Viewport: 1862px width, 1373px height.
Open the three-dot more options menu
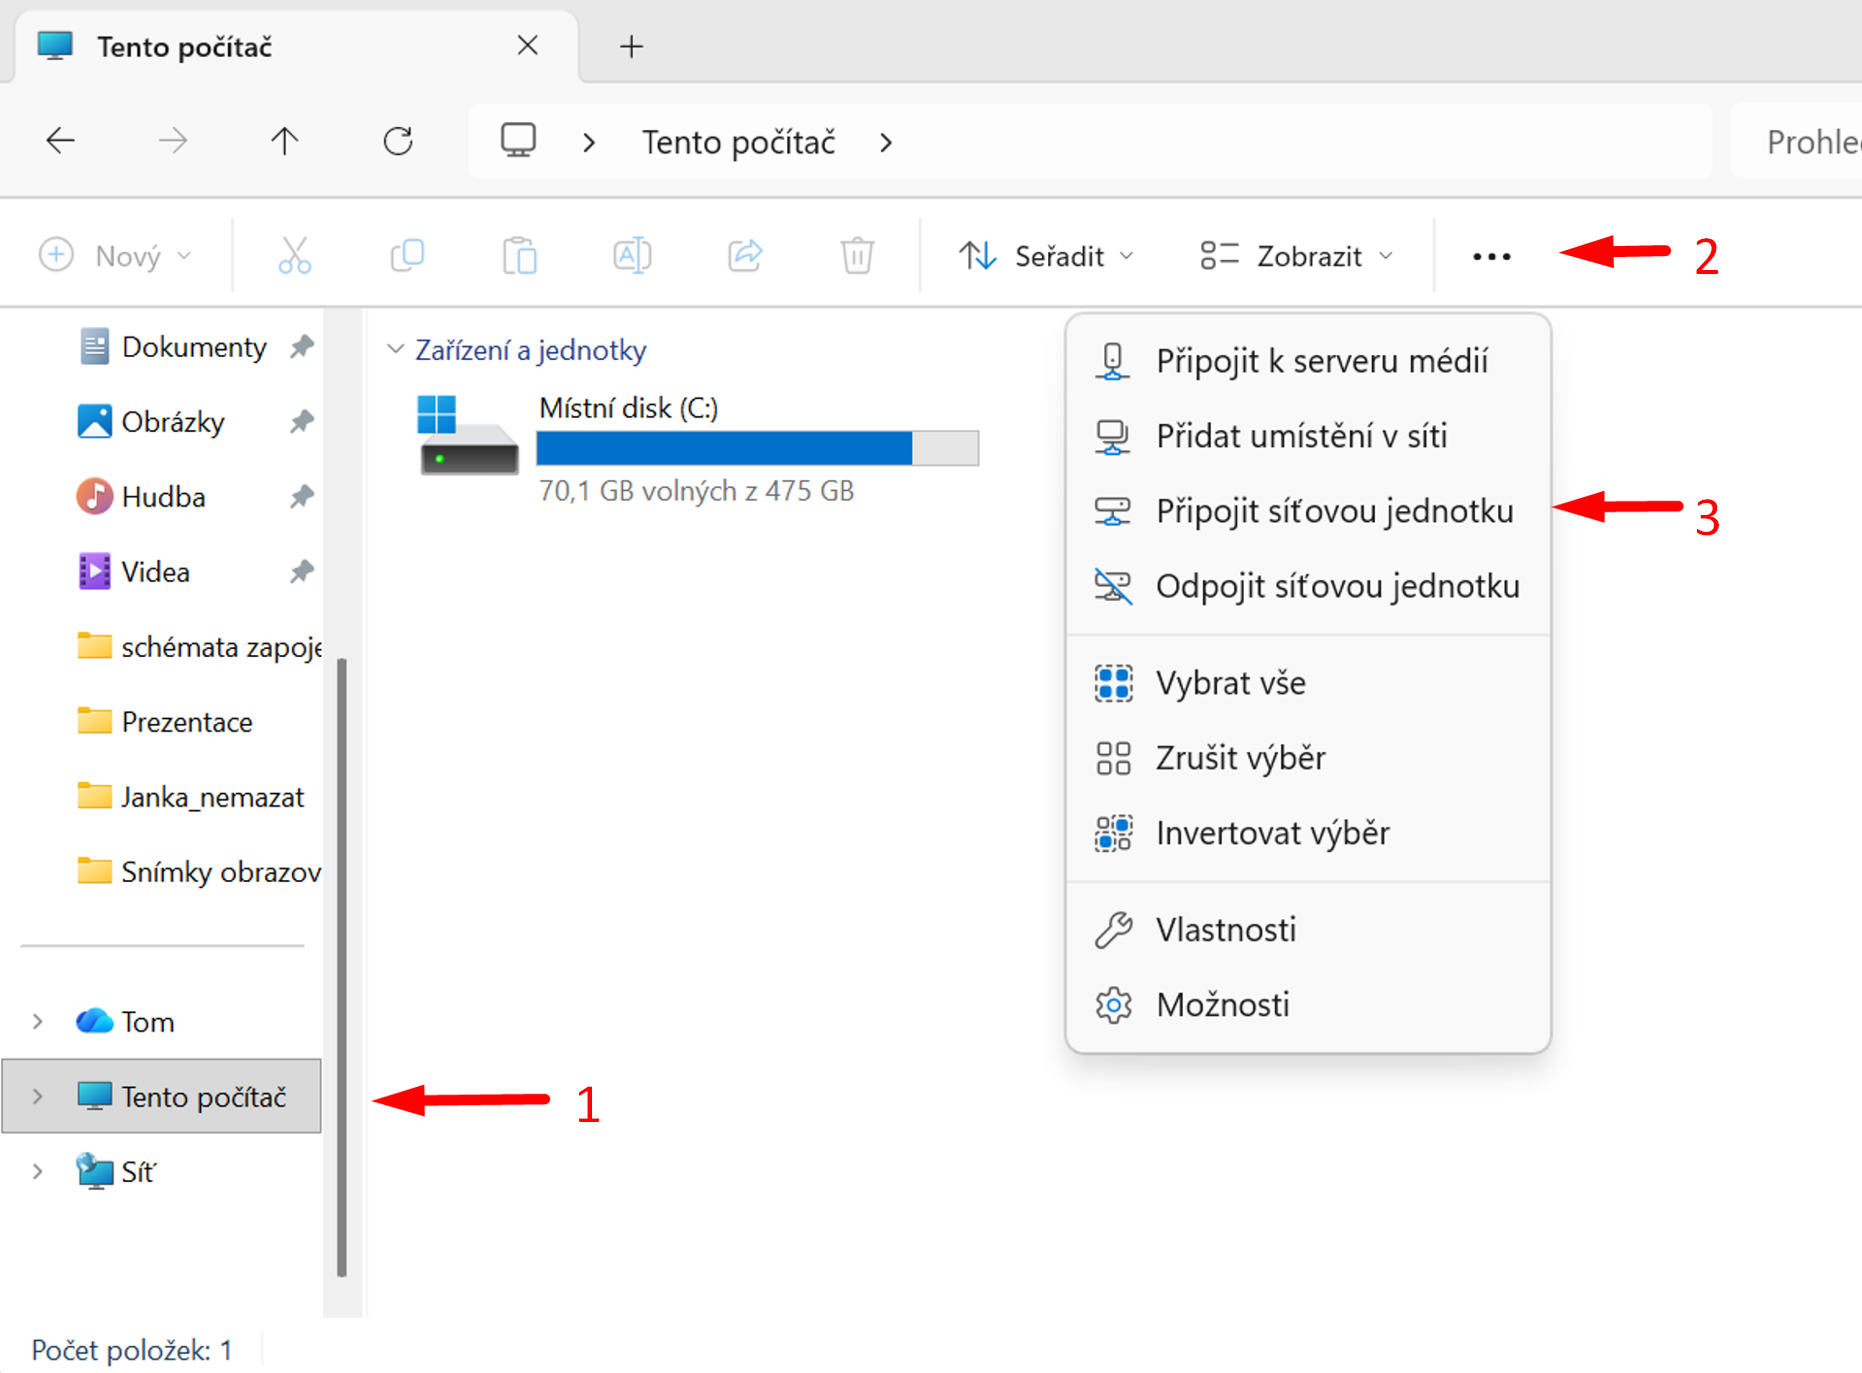click(1492, 257)
